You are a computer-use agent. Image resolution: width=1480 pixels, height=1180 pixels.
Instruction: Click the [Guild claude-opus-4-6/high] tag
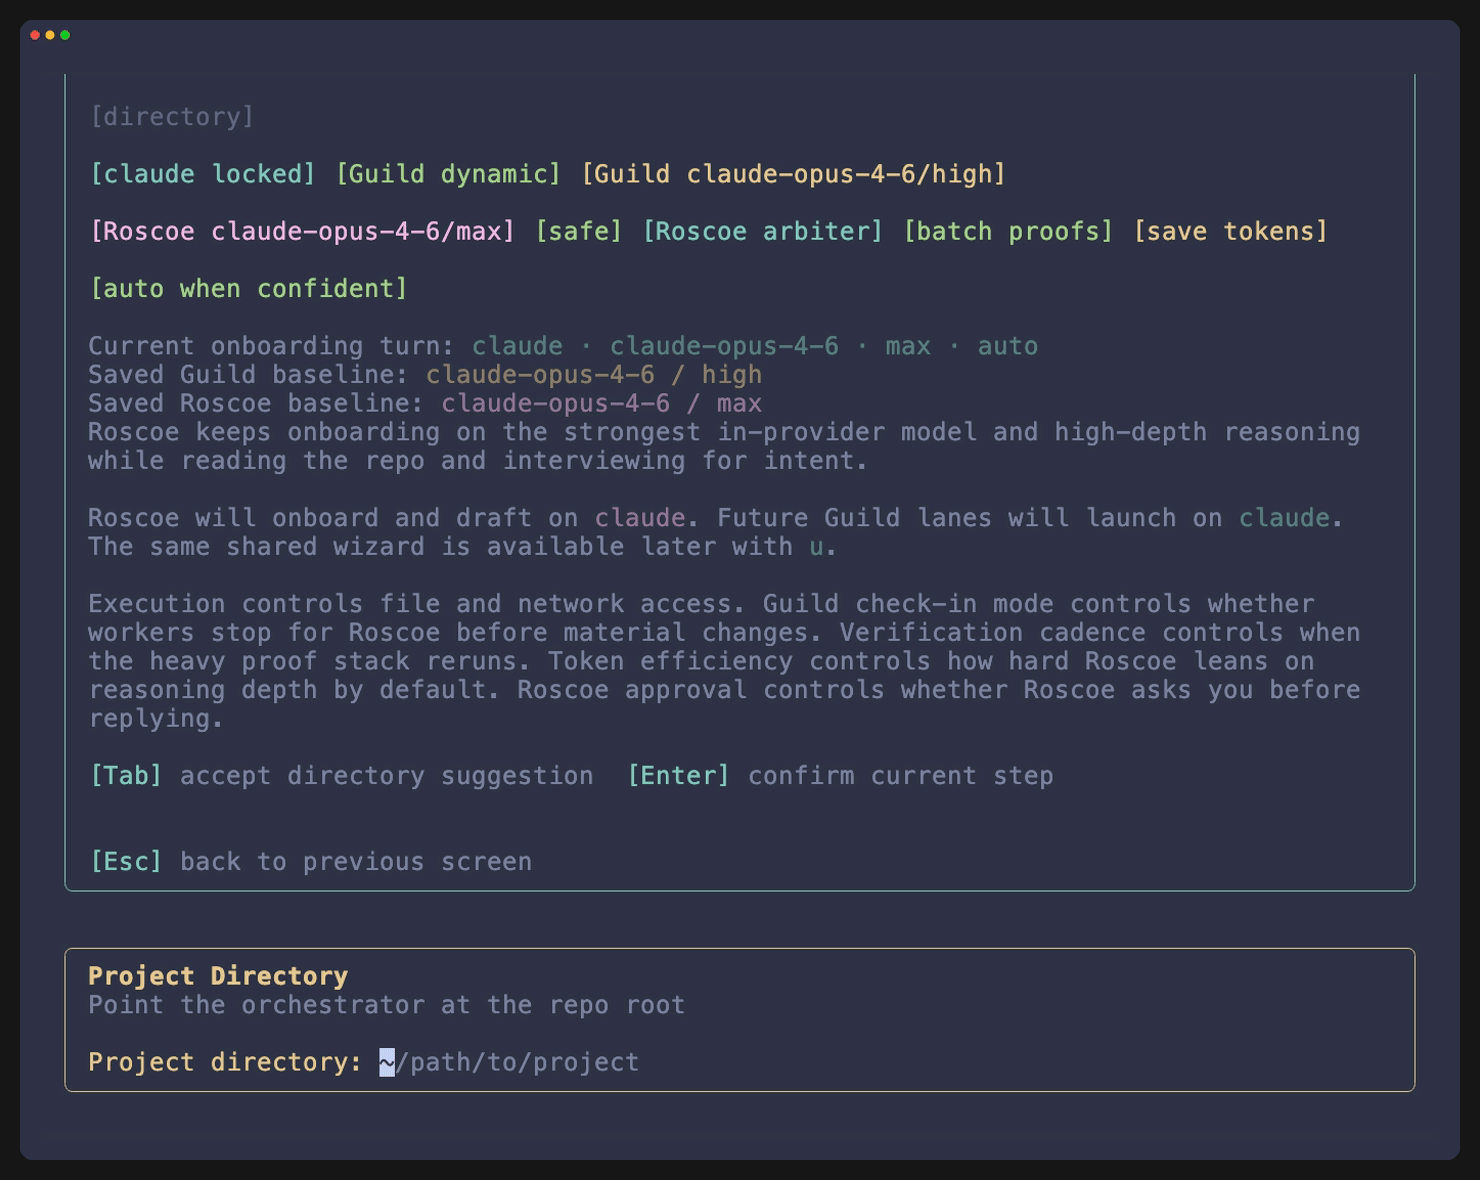[x=794, y=174]
